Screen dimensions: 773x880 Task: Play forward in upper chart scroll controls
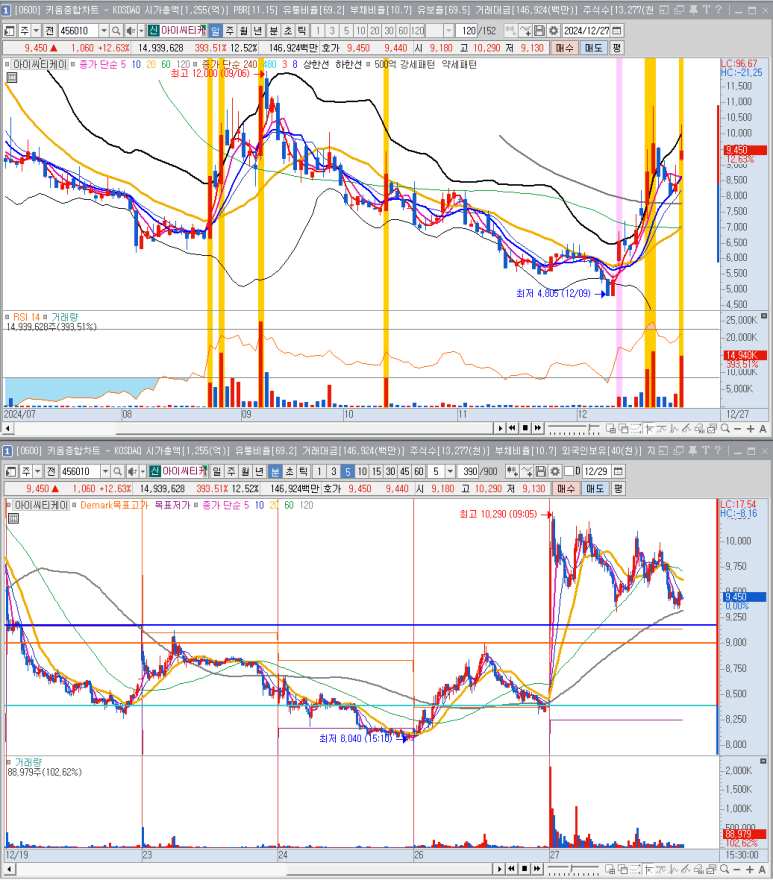500,428
